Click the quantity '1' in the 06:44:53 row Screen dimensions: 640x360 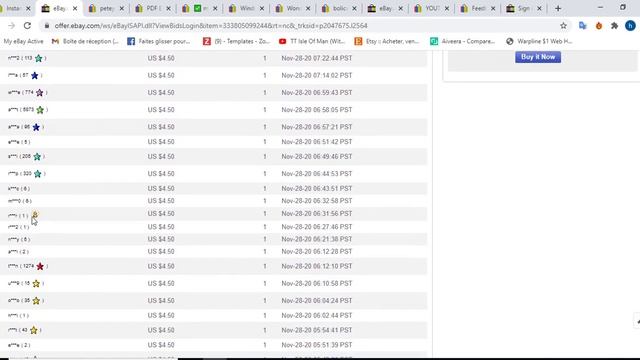tap(264, 174)
